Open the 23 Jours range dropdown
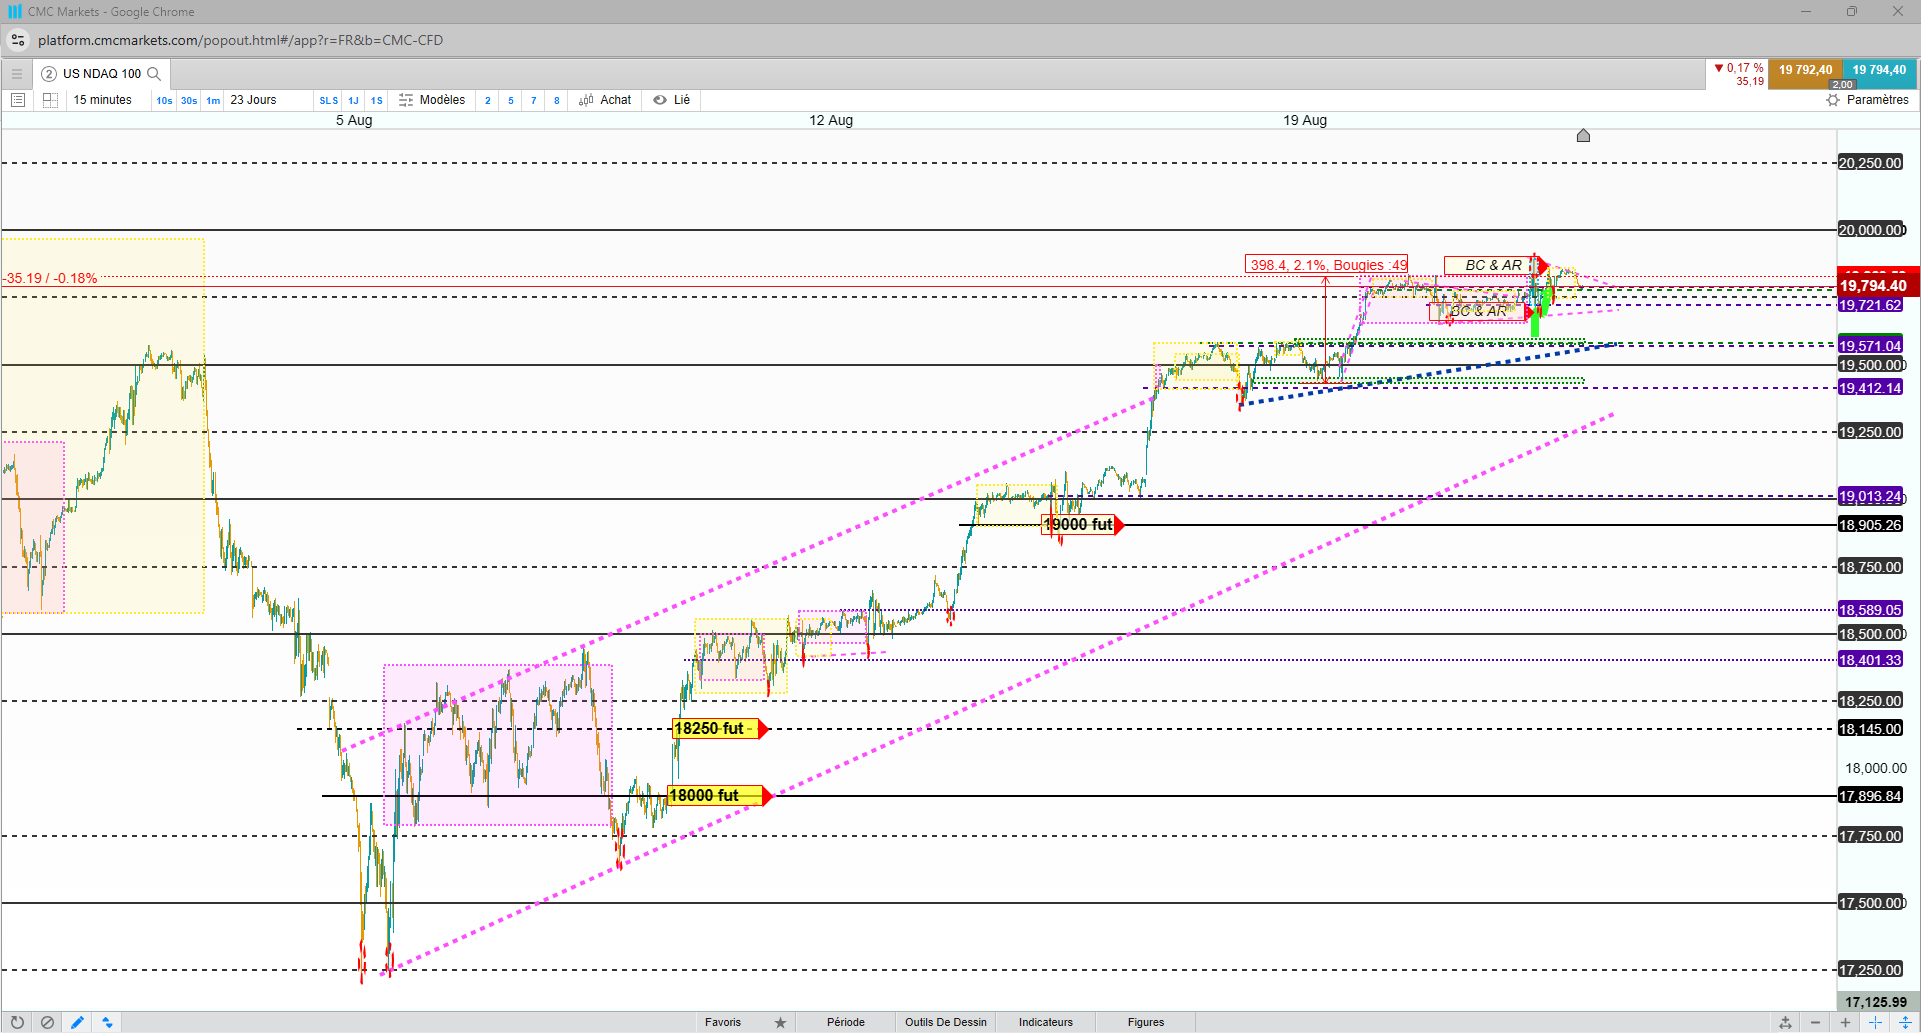Viewport: 1921px width, 1033px height. click(254, 100)
